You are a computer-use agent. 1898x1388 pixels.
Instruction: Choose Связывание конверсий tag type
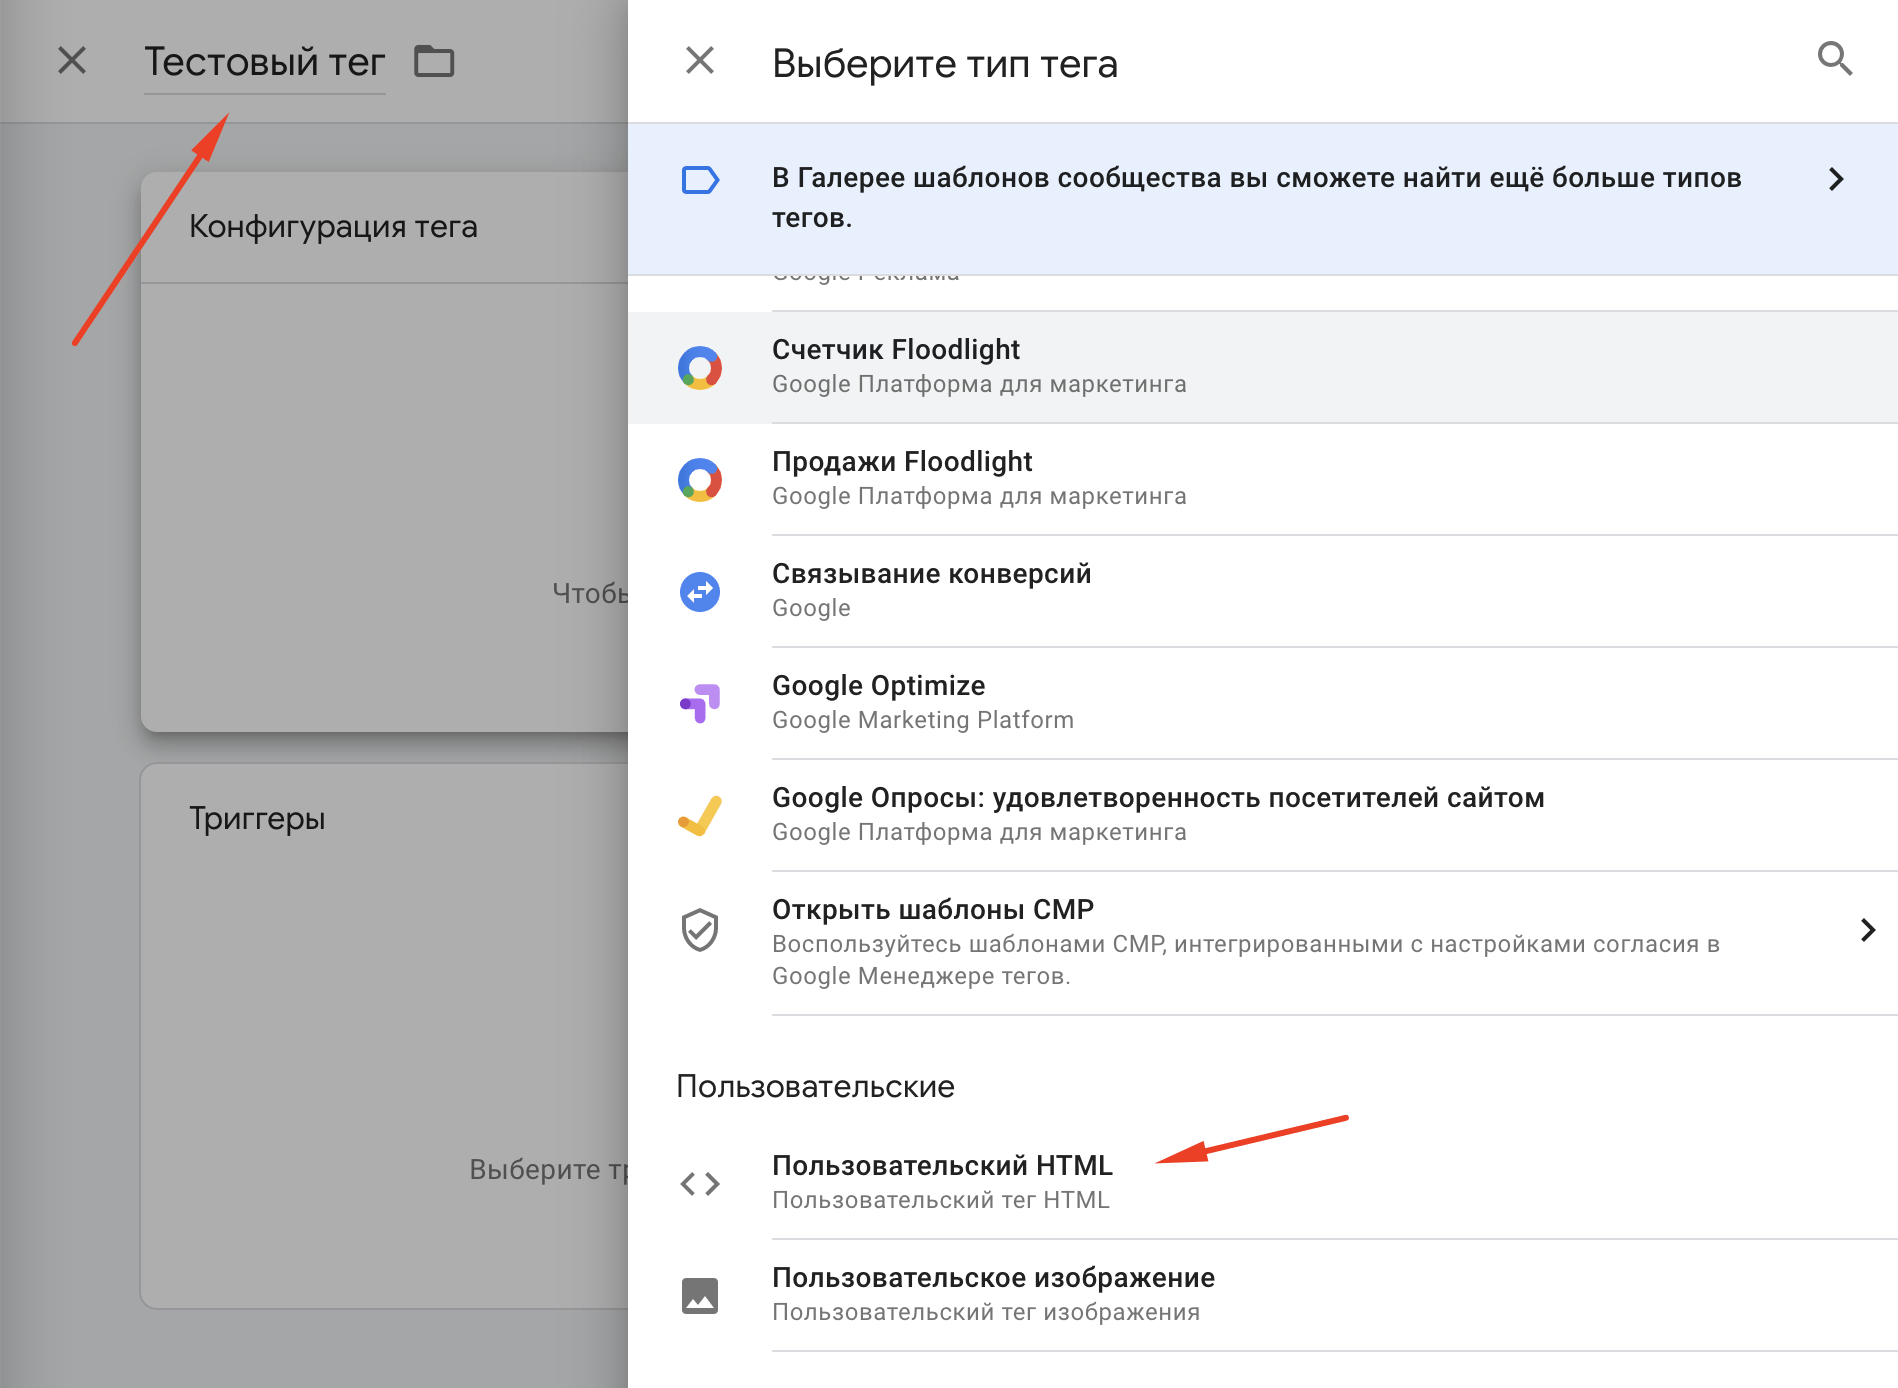1263,591
